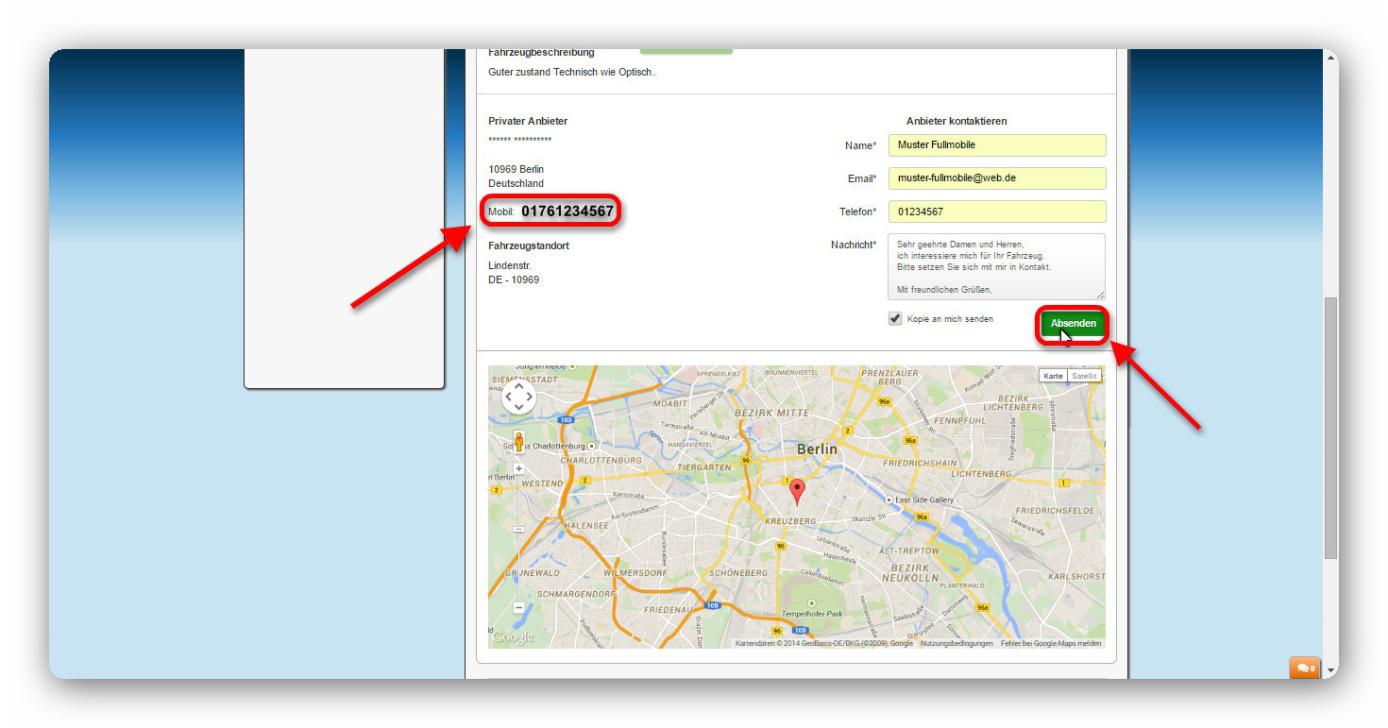Zoom in the map with plus button

[519, 468]
